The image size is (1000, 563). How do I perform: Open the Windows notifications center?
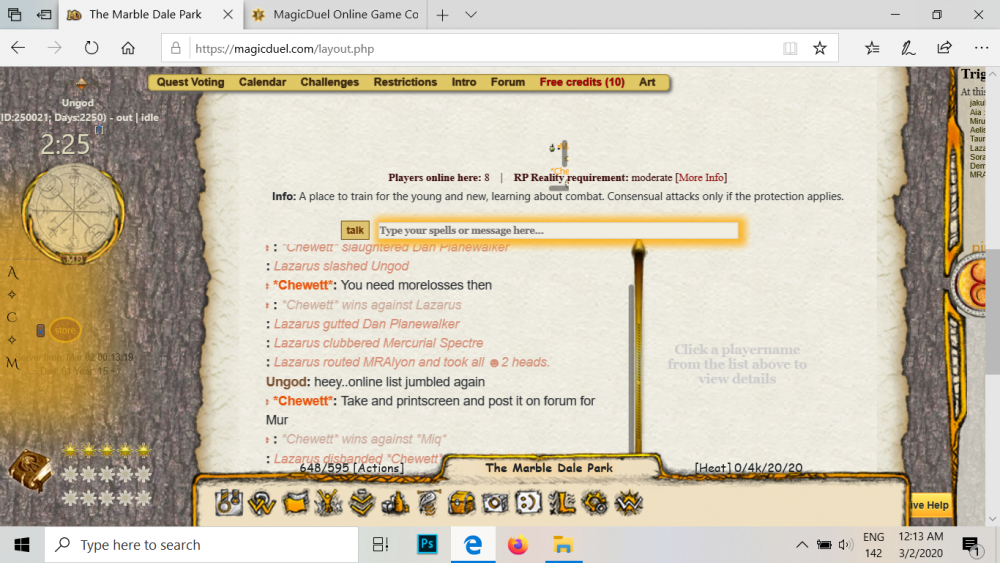tap(972, 545)
